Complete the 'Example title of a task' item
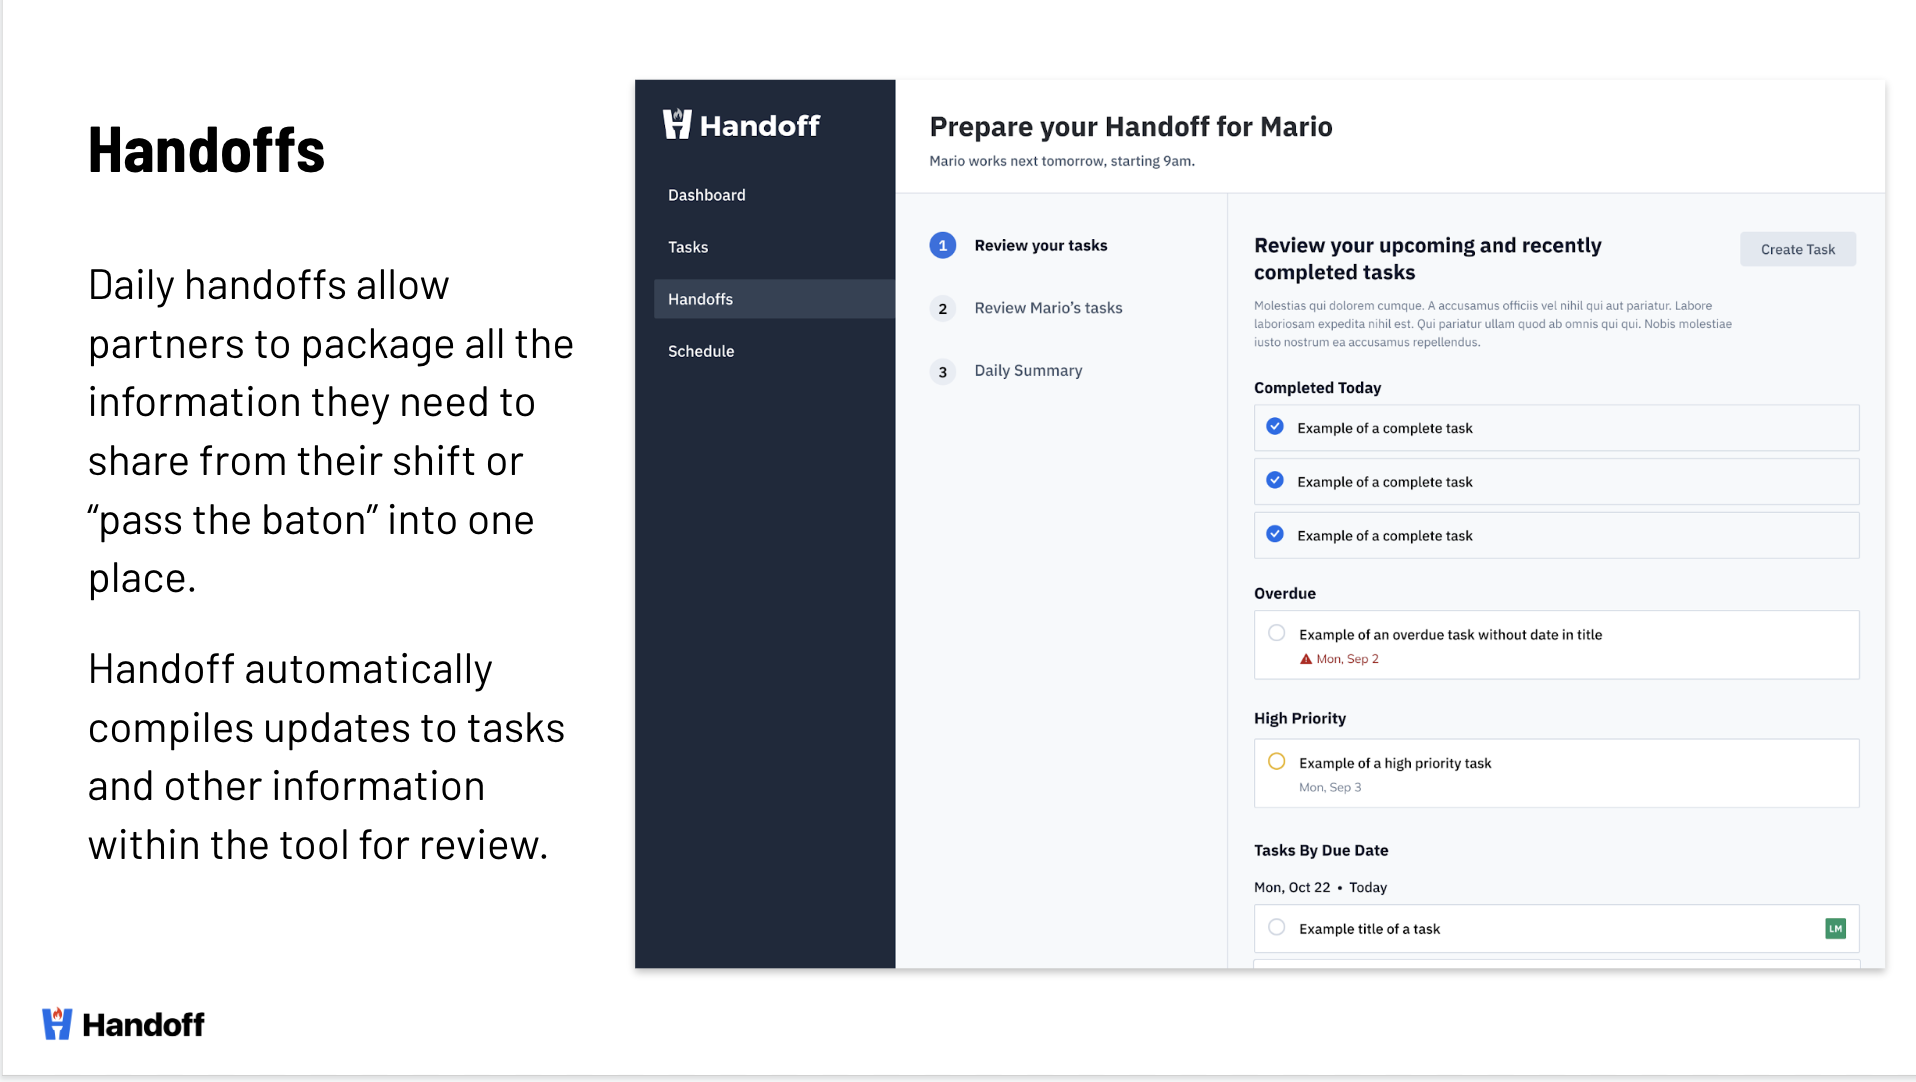The height and width of the screenshot is (1082, 1916). pos(1277,928)
